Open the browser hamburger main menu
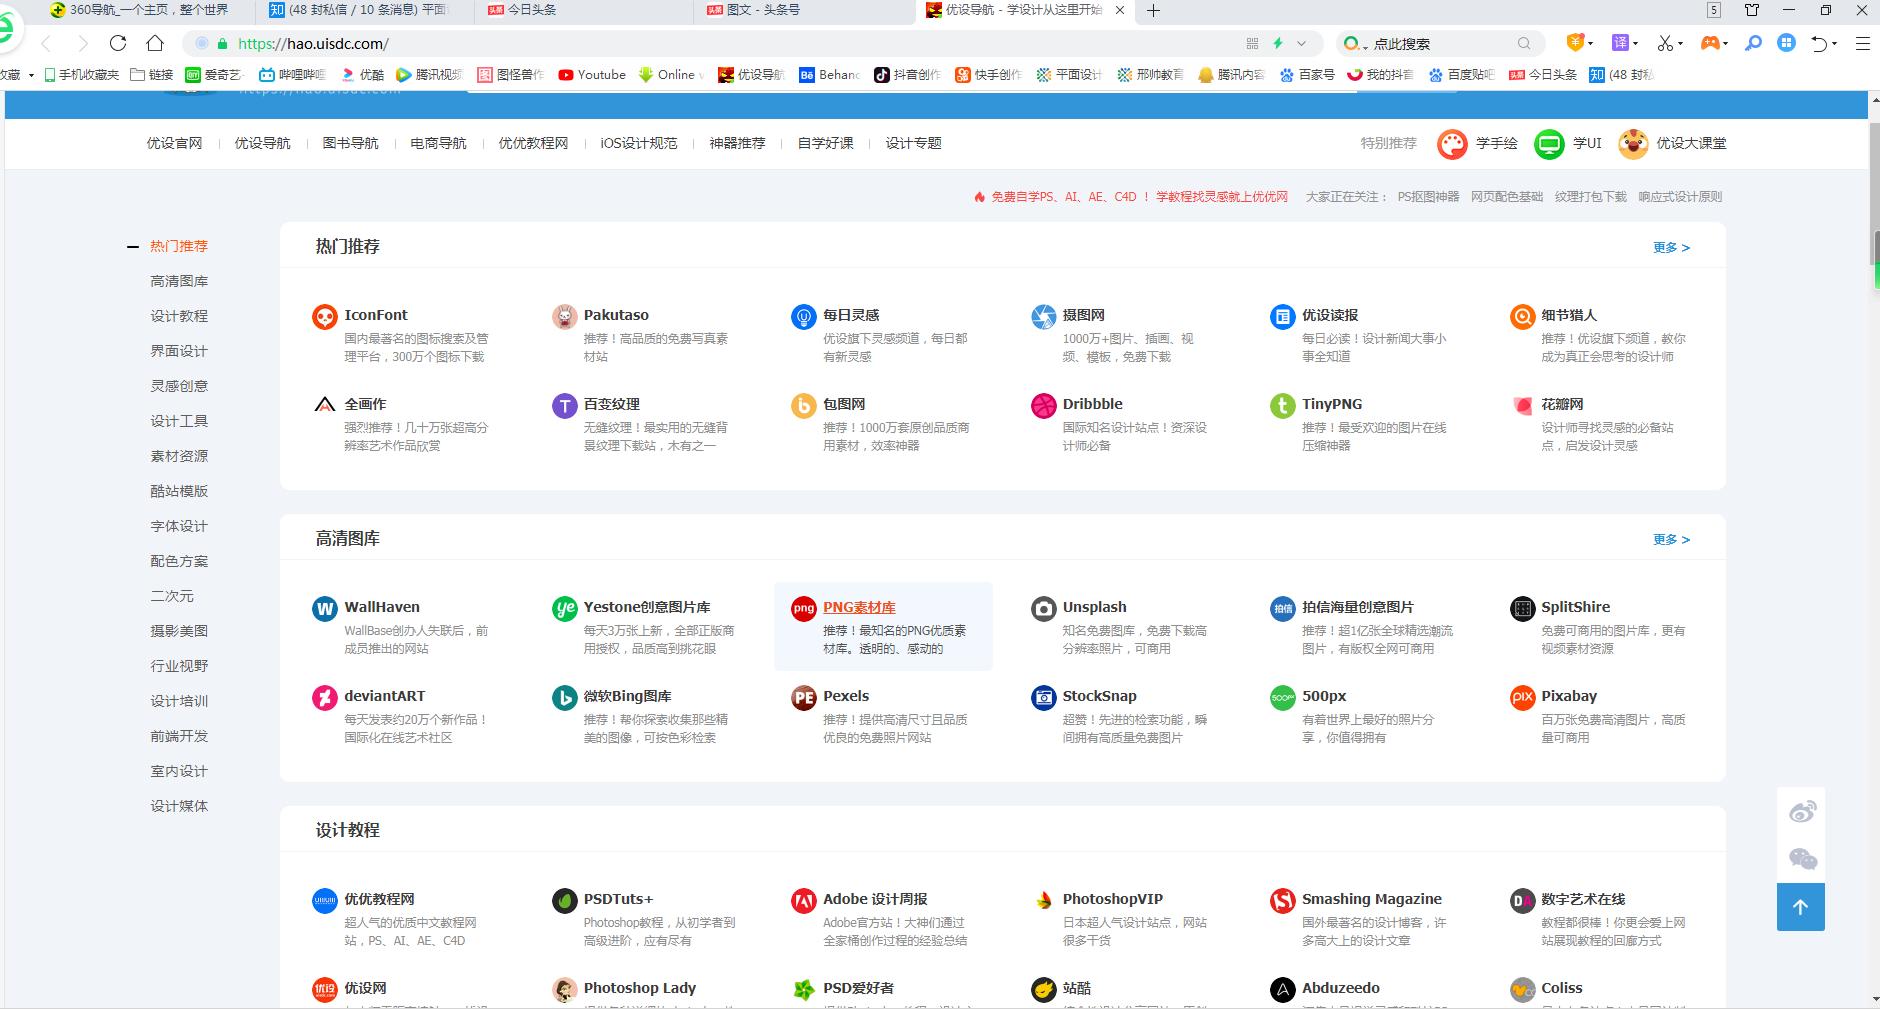This screenshot has width=1880, height=1010. click(x=1862, y=43)
